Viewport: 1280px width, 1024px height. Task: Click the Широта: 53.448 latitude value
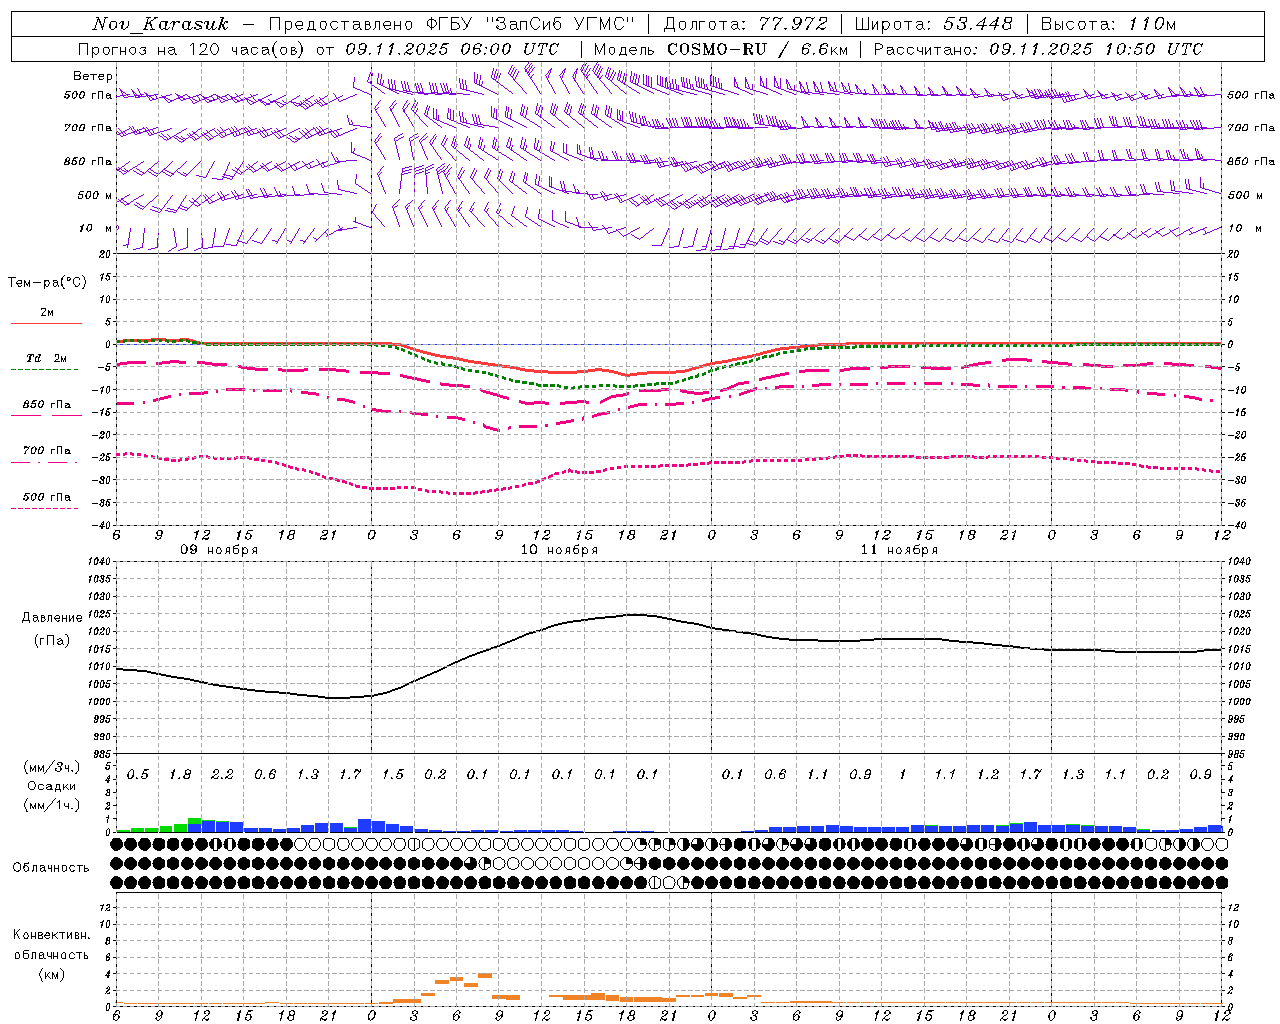(x=933, y=24)
